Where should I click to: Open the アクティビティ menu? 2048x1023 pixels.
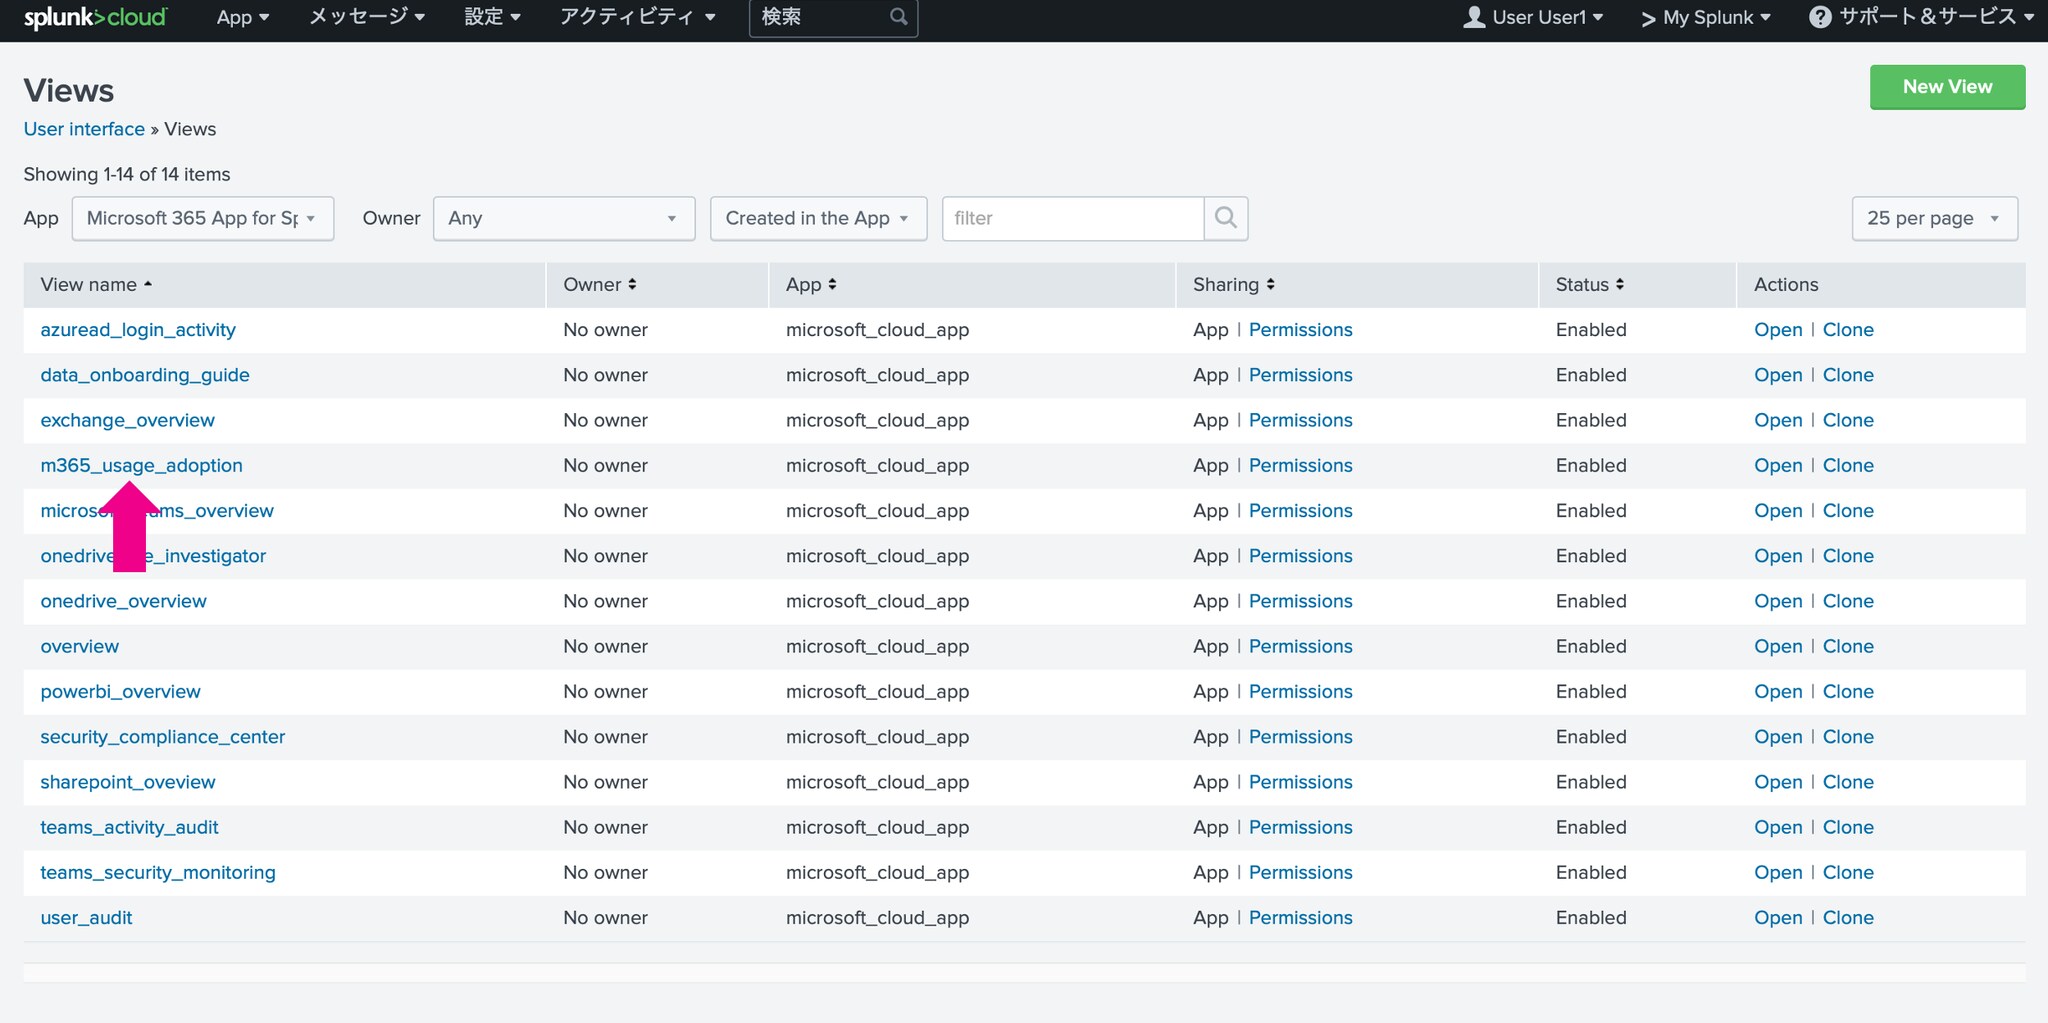[x=638, y=17]
